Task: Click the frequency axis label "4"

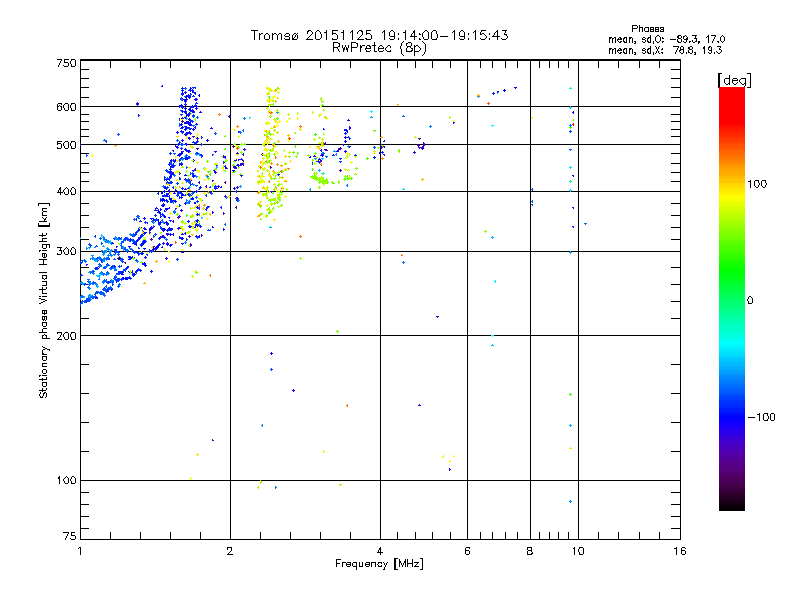Action: point(380,551)
